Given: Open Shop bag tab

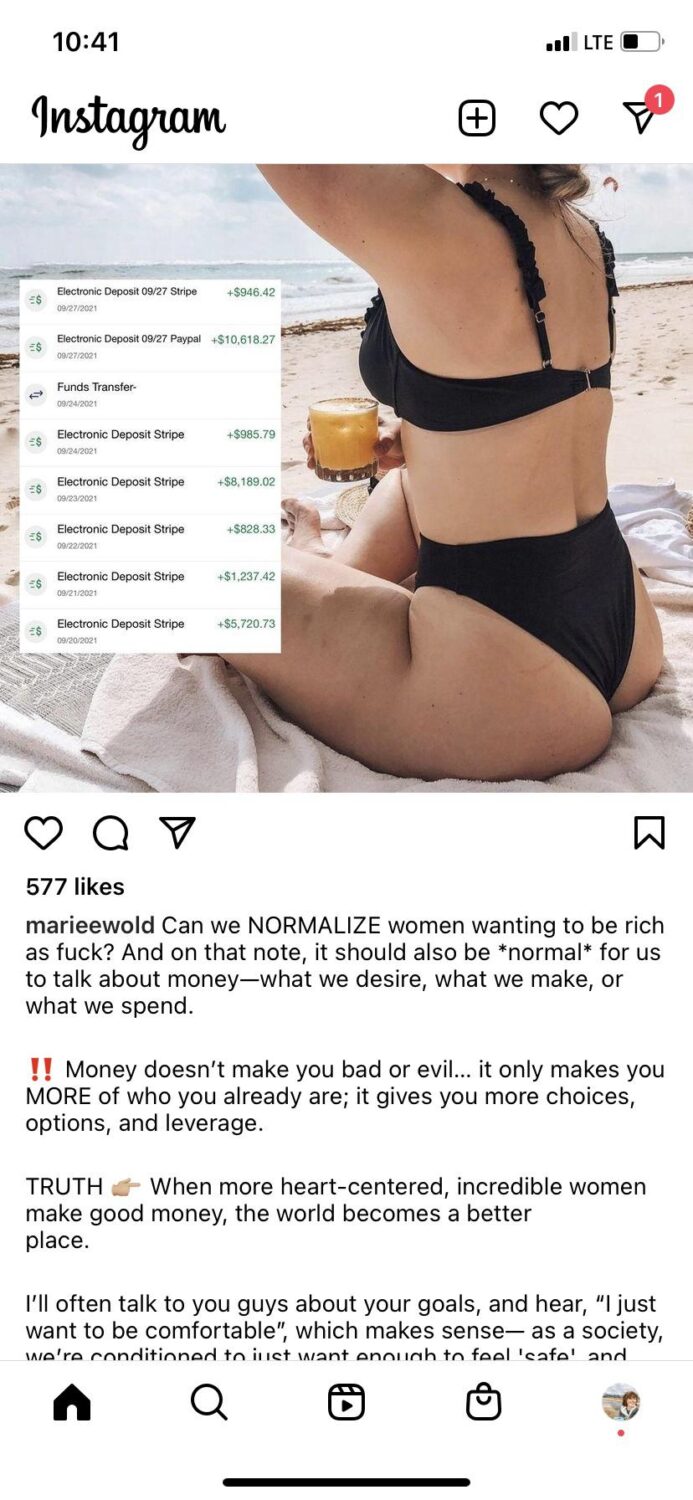Looking at the screenshot, I should [484, 1403].
